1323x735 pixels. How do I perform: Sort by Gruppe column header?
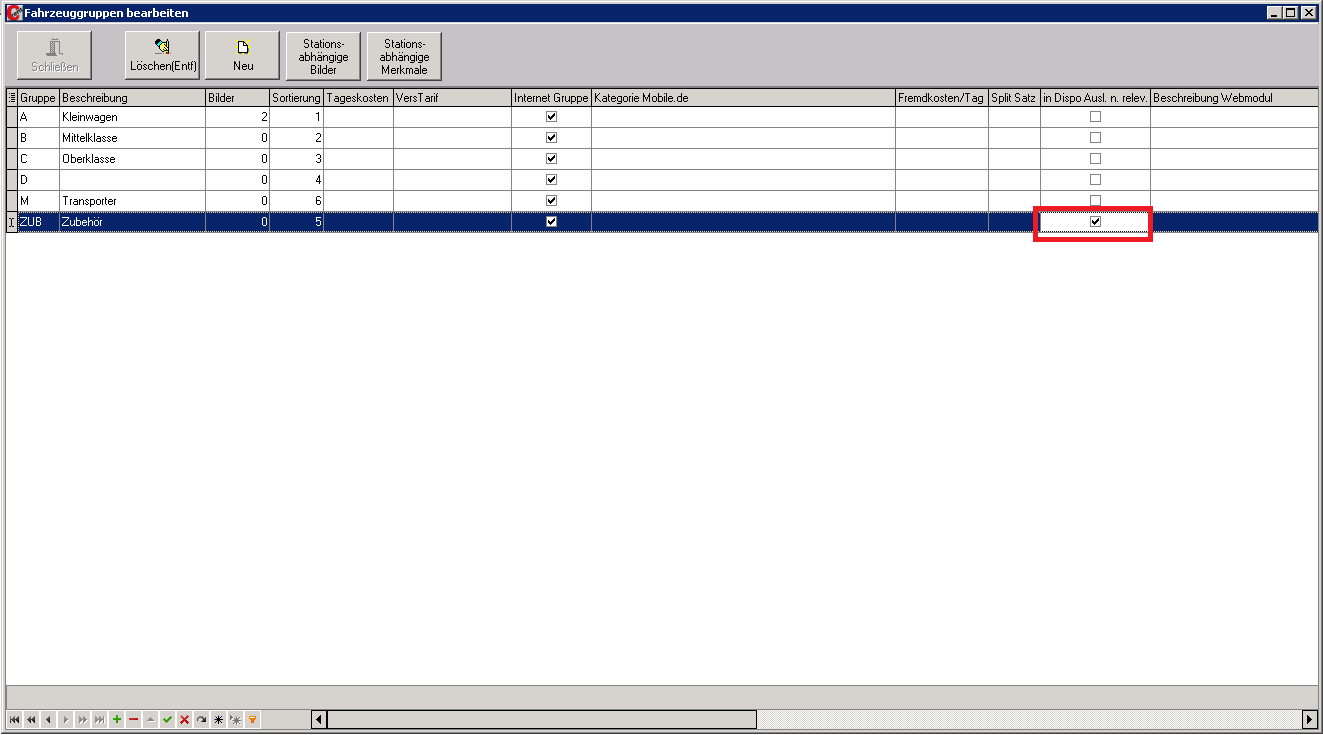coord(38,98)
